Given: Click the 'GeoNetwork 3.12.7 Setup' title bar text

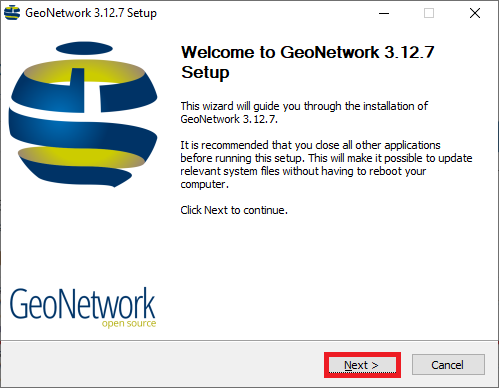Looking at the screenshot, I should point(91,13).
